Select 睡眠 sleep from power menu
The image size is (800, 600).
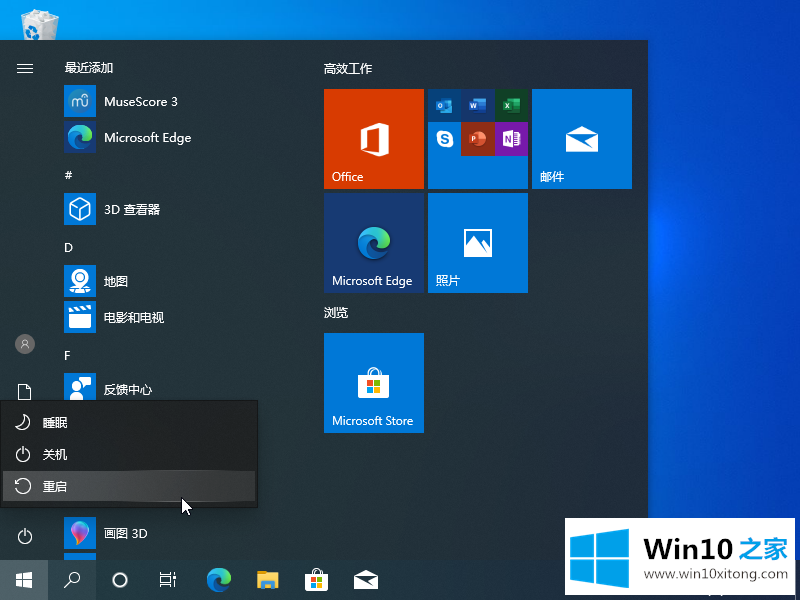point(129,422)
